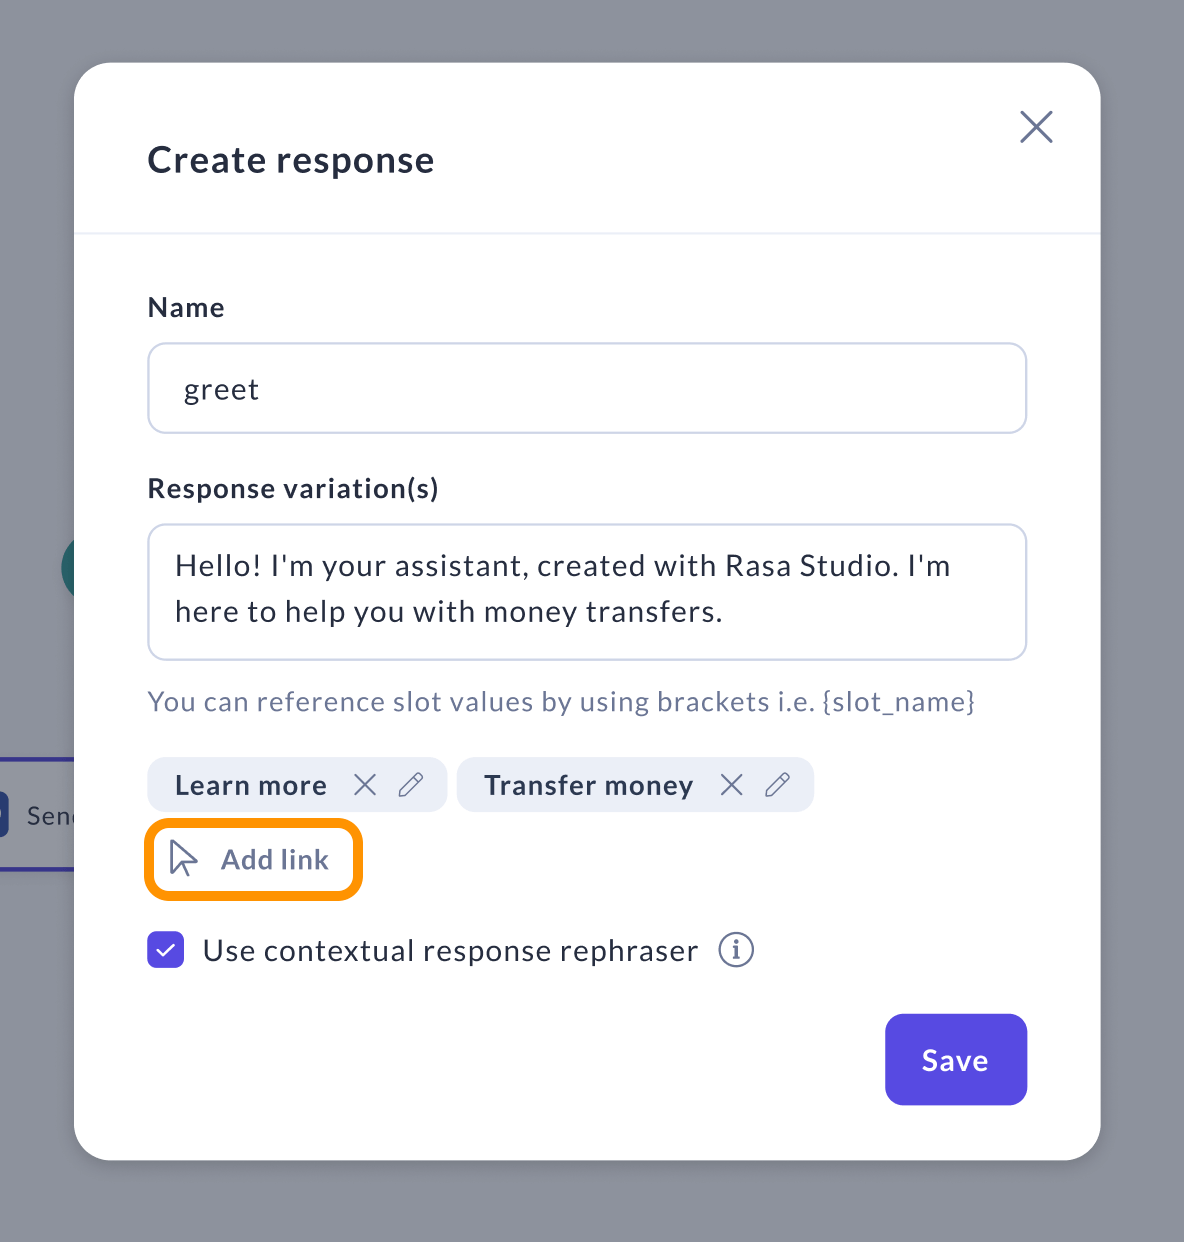Select the Transfer money chip label
The height and width of the screenshot is (1242, 1184).
589,785
